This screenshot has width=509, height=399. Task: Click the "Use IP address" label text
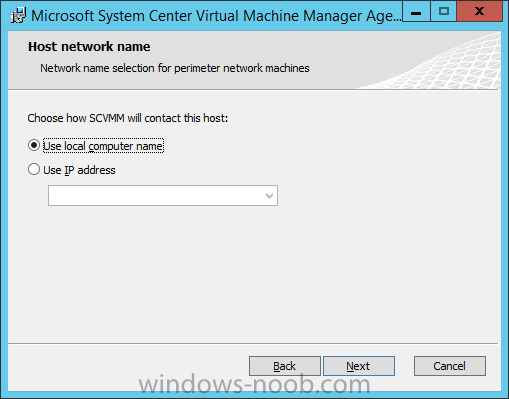click(79, 170)
